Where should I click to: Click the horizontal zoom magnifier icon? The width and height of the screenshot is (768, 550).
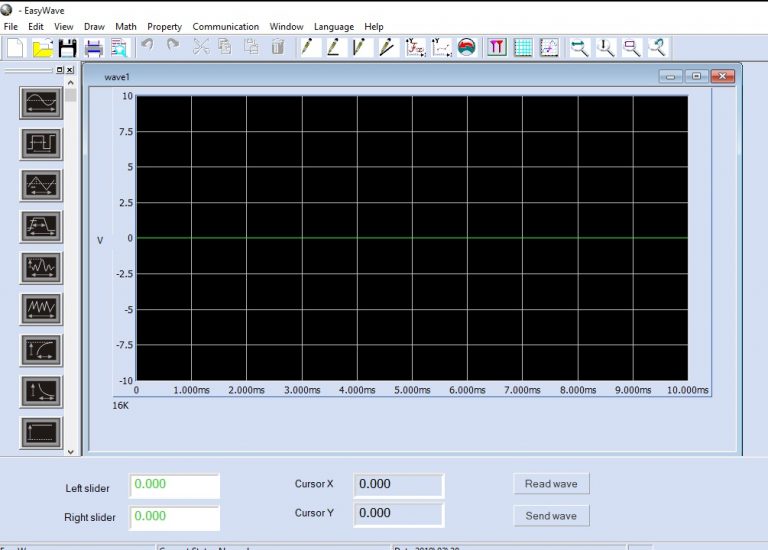point(579,47)
